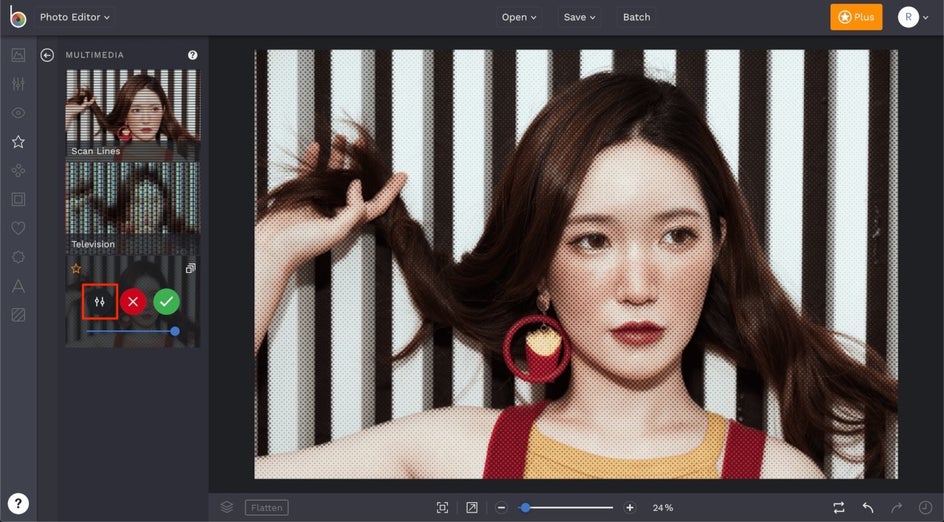
Task: Go back with Multimedia arrow icon
Action: (x=47, y=55)
